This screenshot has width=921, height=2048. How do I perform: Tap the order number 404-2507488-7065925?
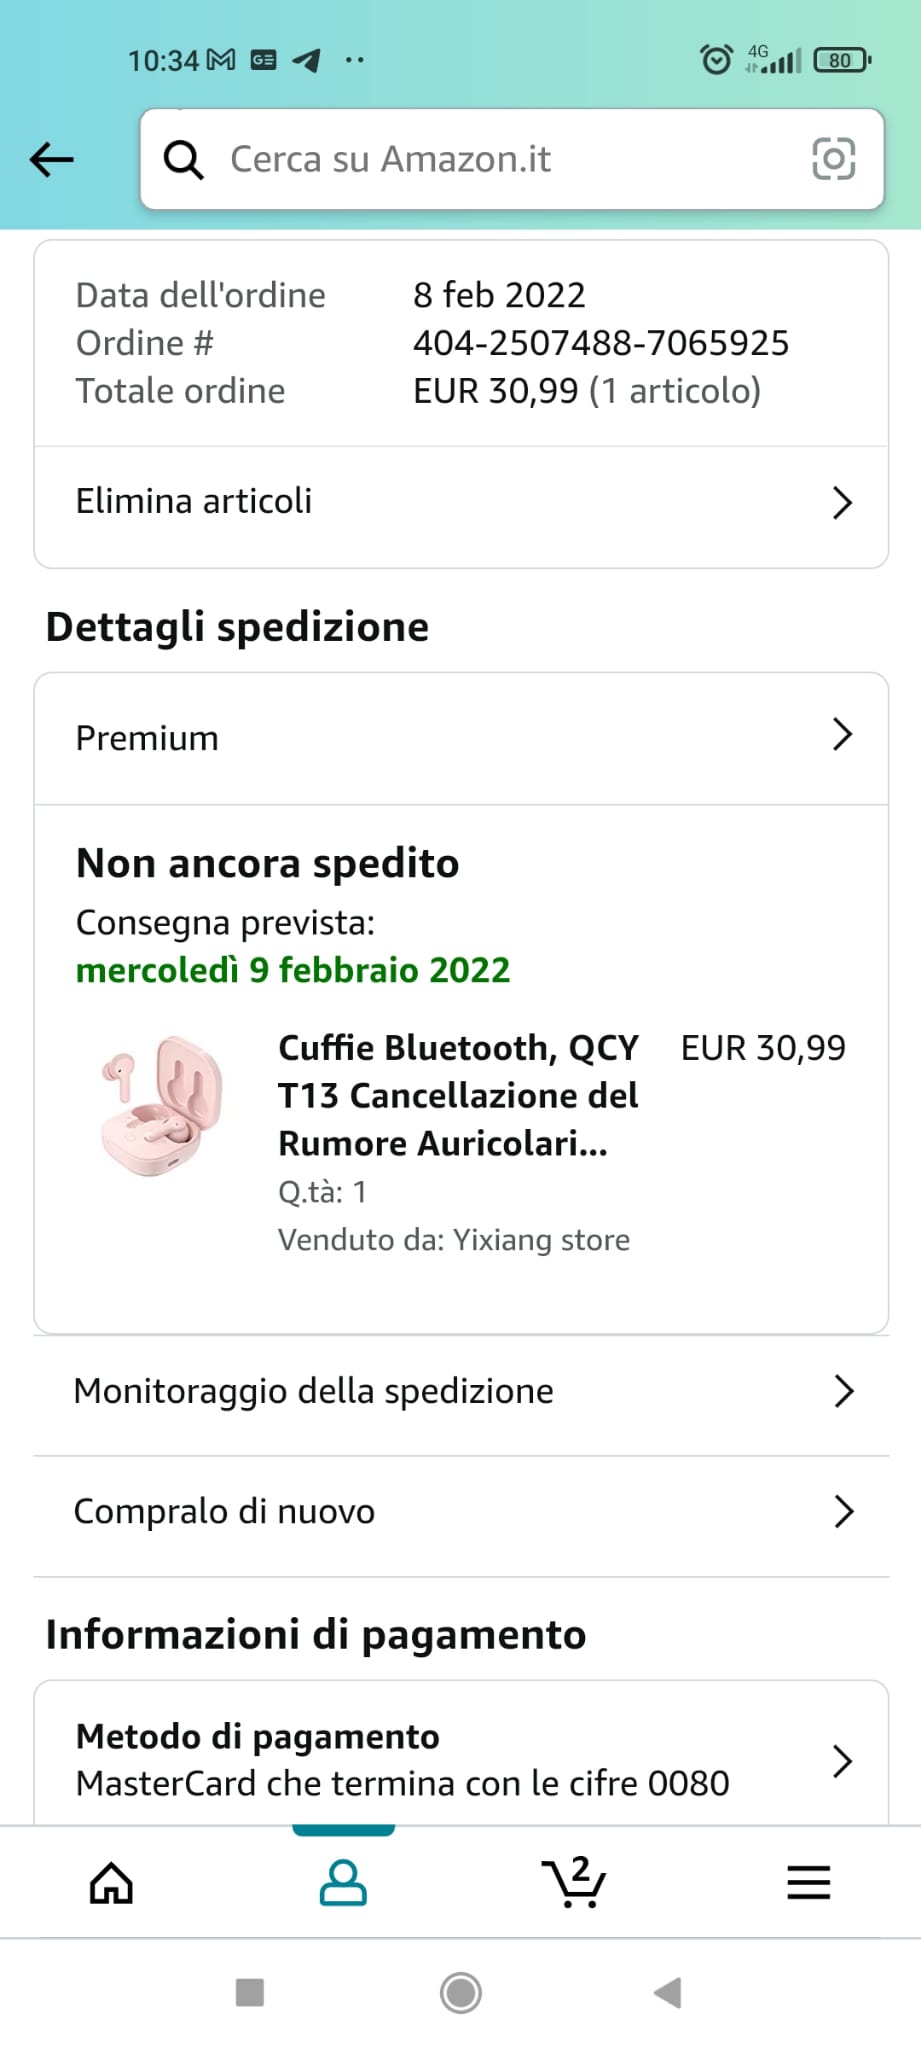point(601,343)
